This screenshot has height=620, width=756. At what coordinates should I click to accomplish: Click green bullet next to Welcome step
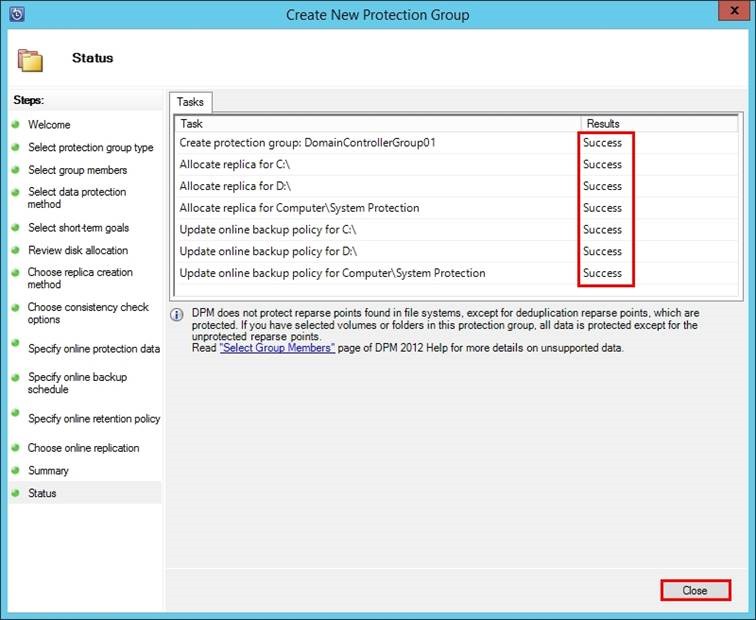click(x=15, y=124)
